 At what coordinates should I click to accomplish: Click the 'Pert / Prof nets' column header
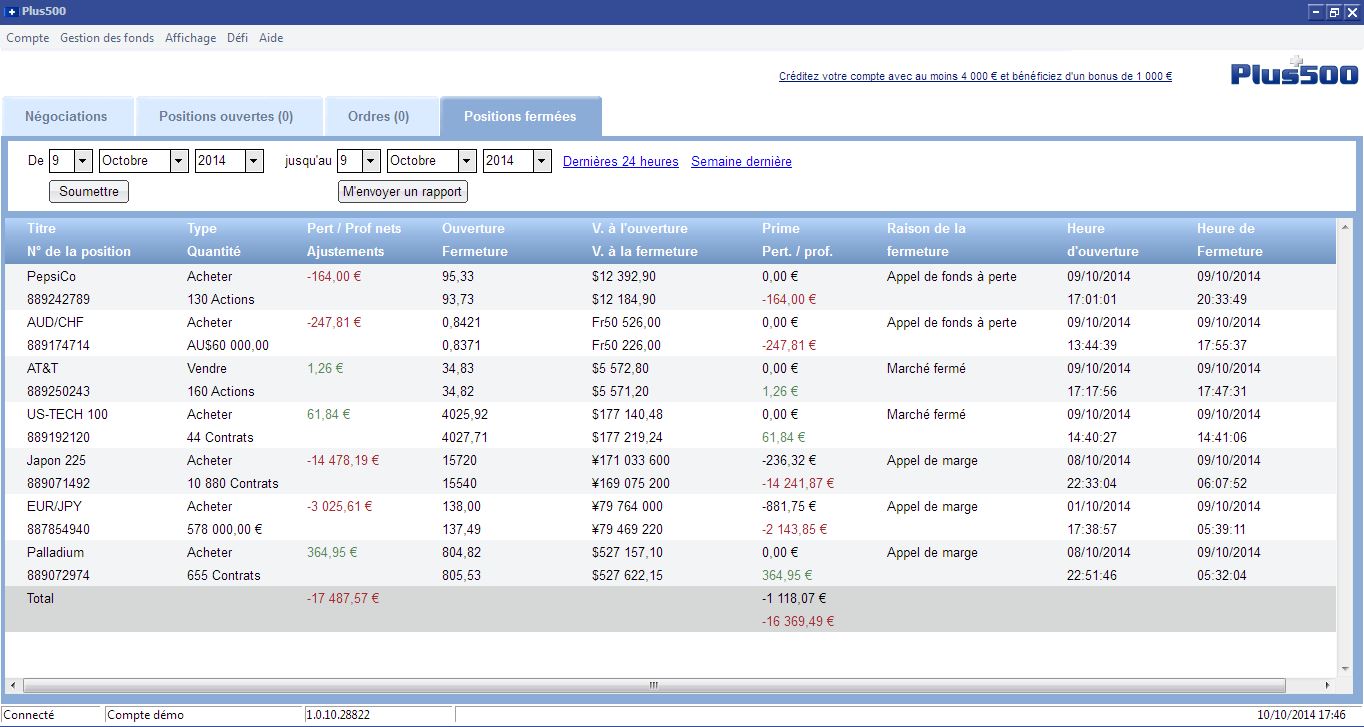click(354, 228)
